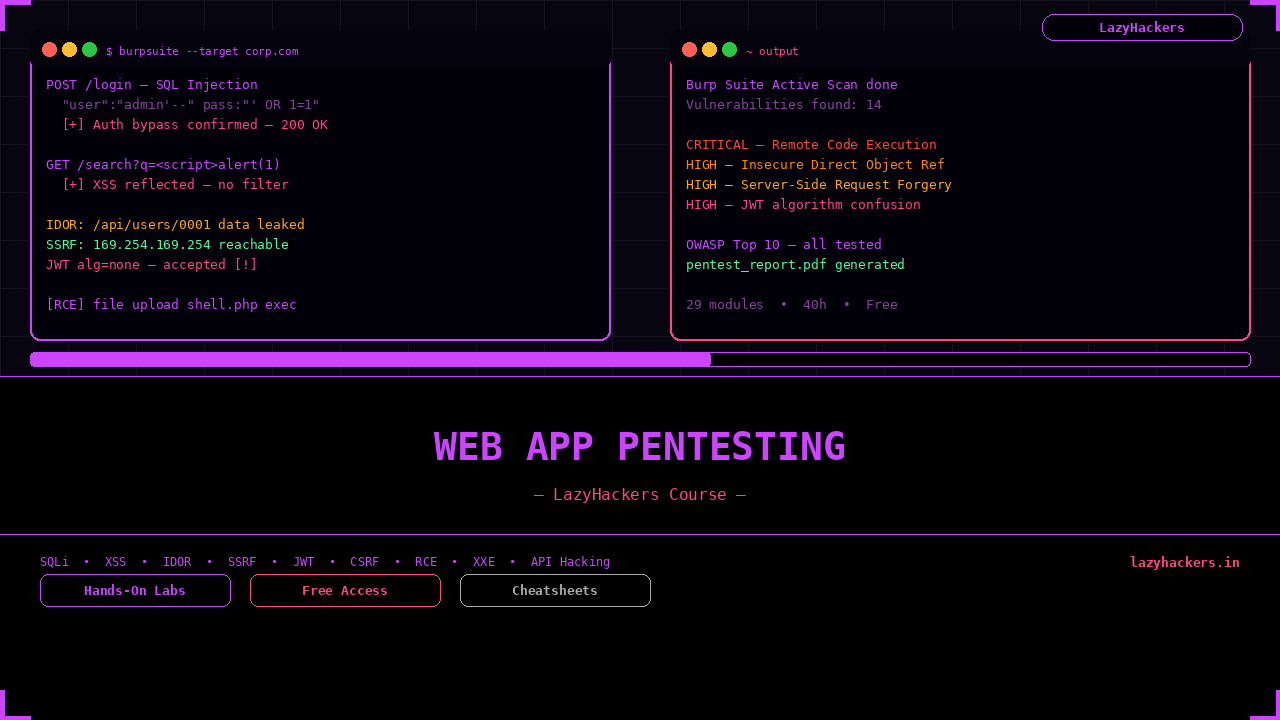This screenshot has width=1280, height=720.
Task: Choose the JWT topic tag
Action: pos(303,562)
